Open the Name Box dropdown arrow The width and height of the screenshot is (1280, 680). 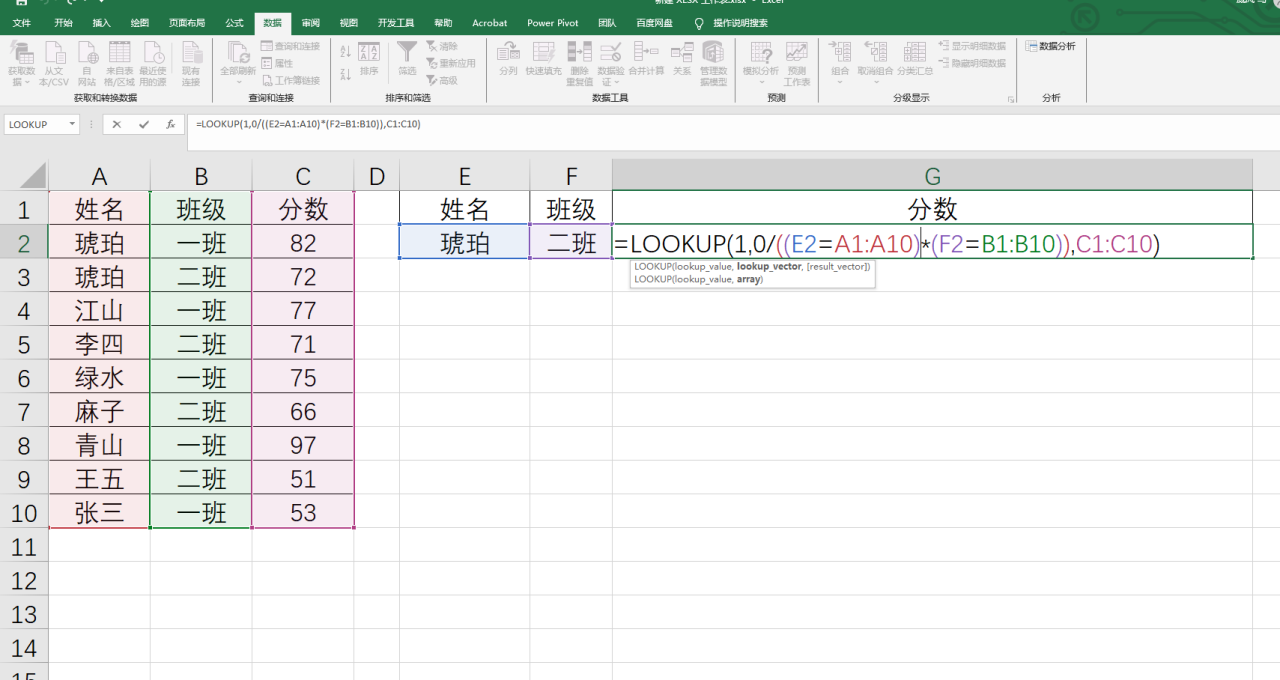pos(72,124)
